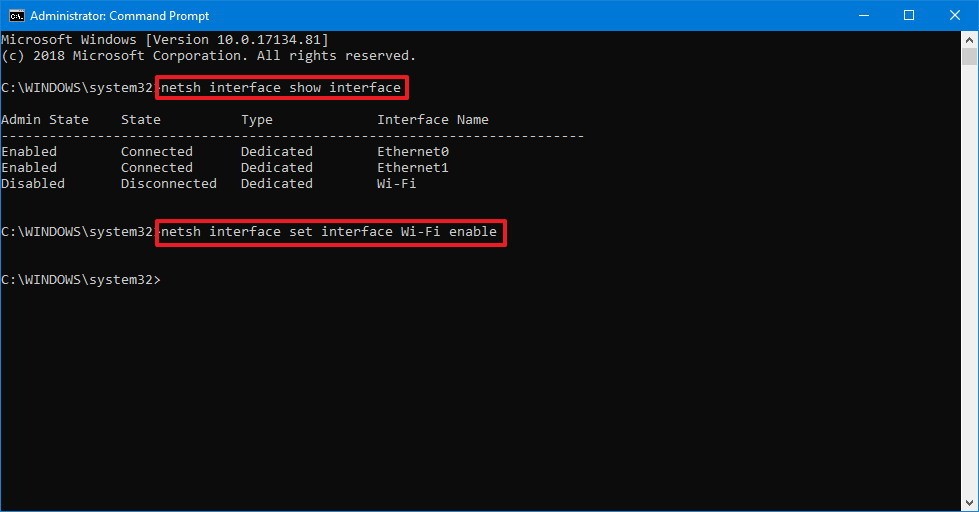Click the scrollbar up arrow

click(x=970, y=39)
